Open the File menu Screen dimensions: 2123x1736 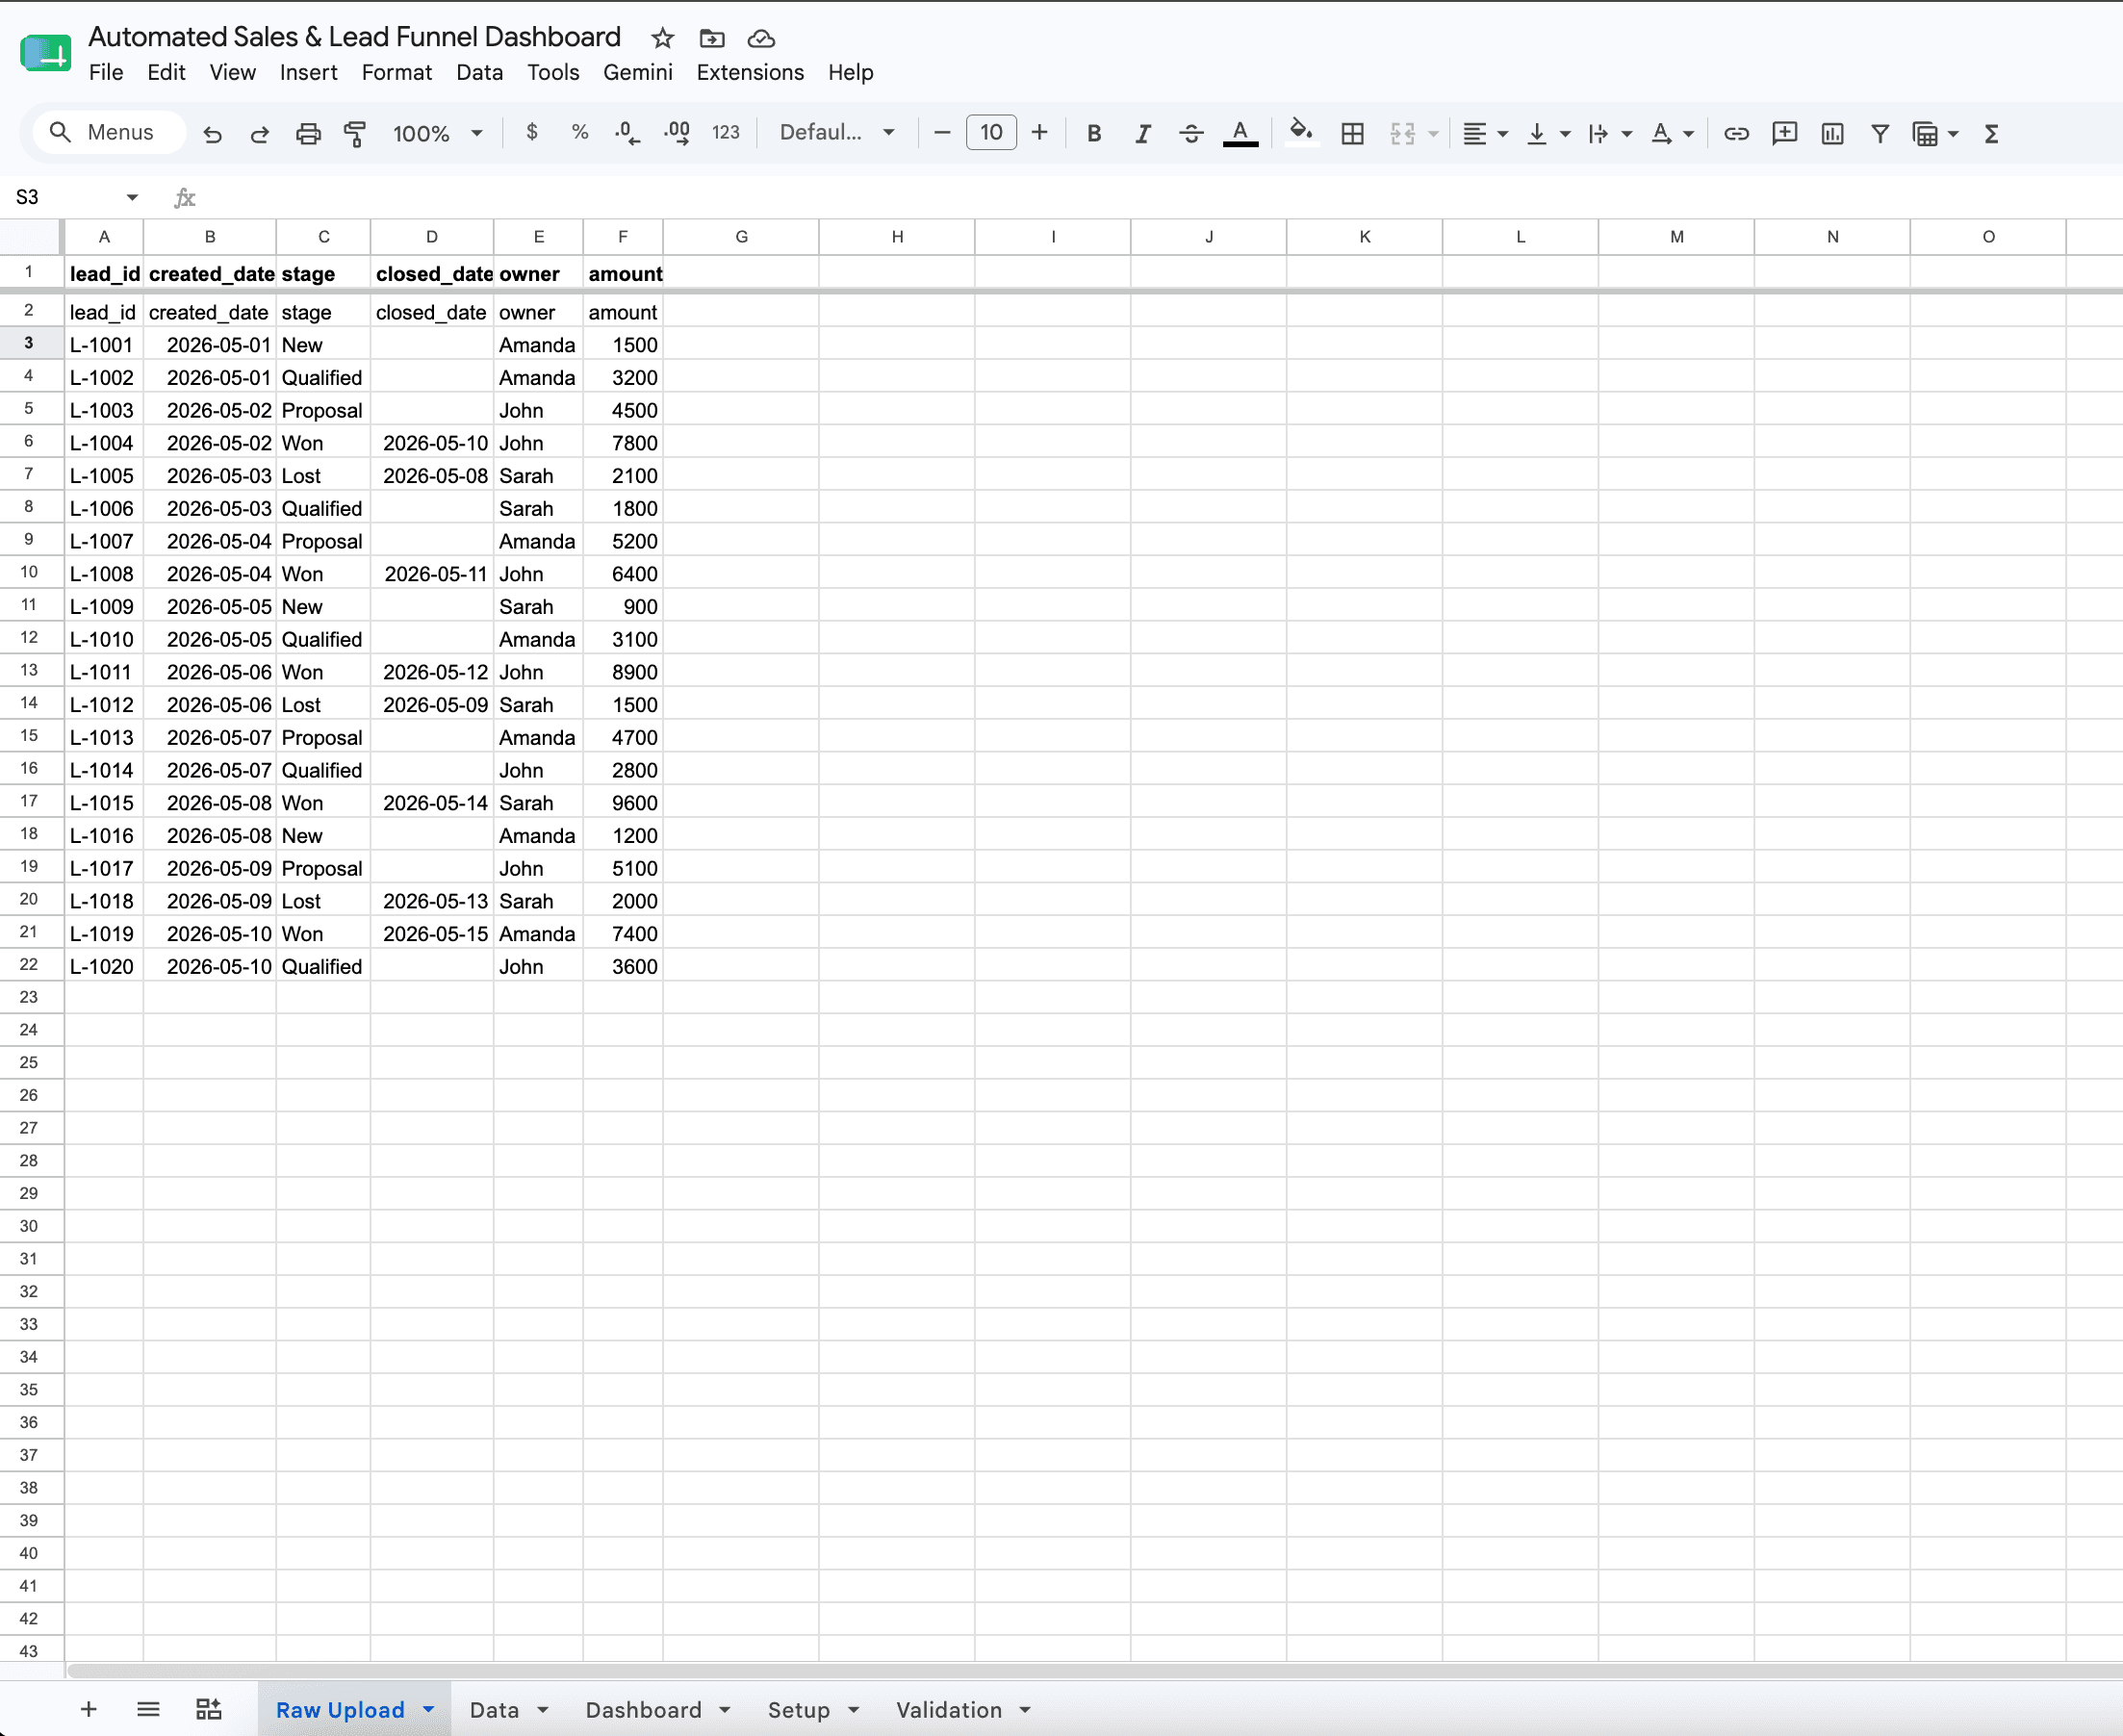tap(106, 72)
